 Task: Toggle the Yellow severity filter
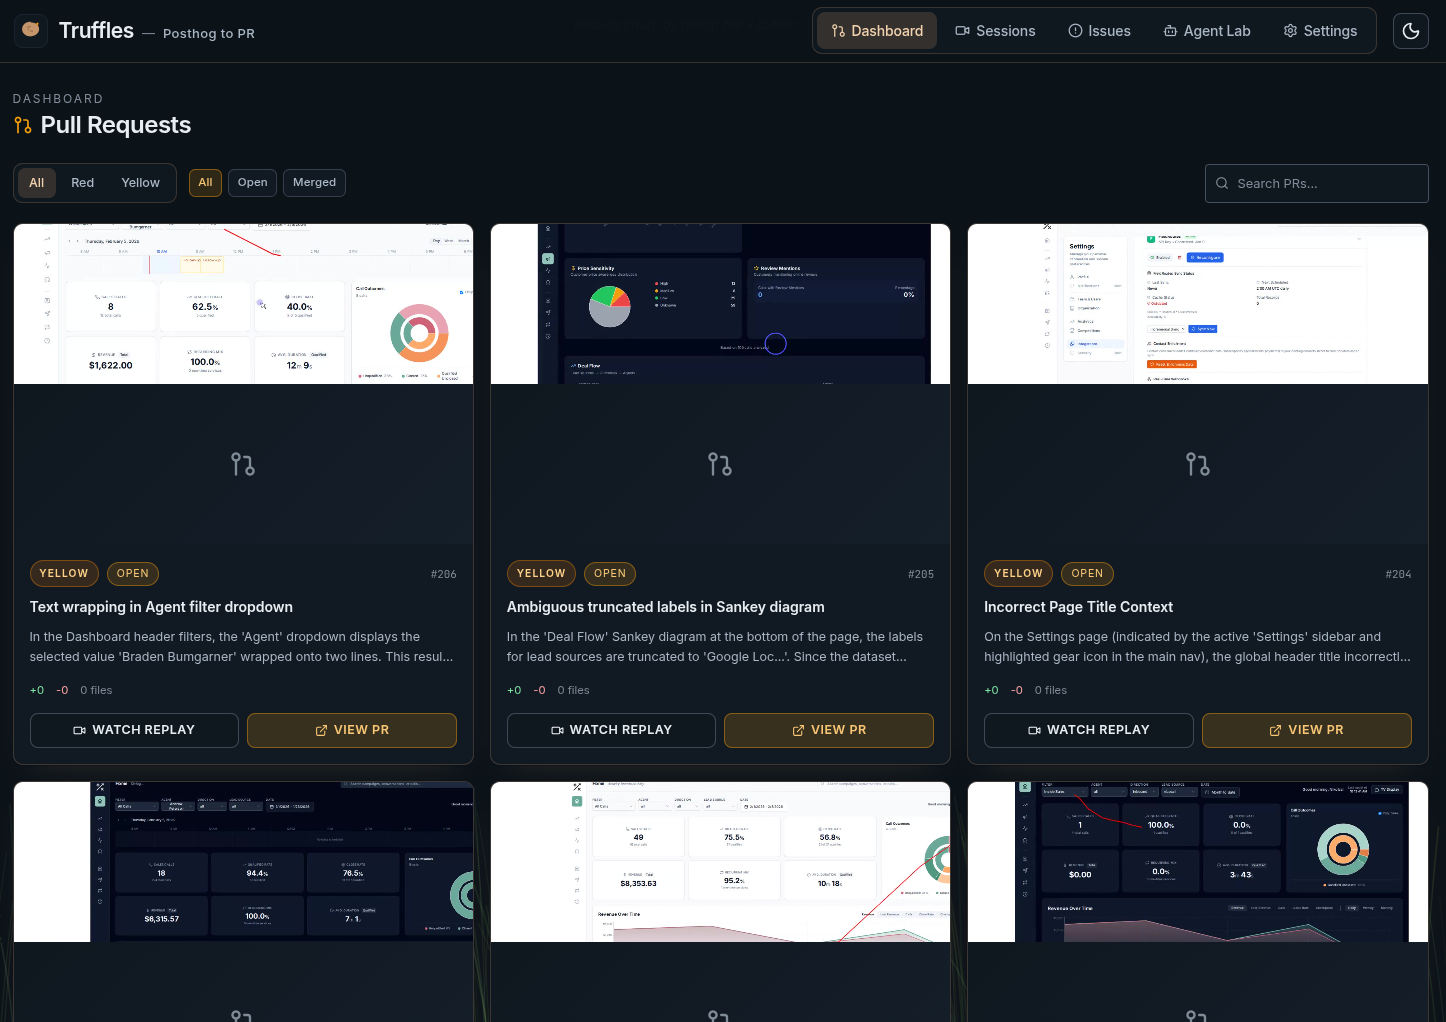tap(139, 182)
